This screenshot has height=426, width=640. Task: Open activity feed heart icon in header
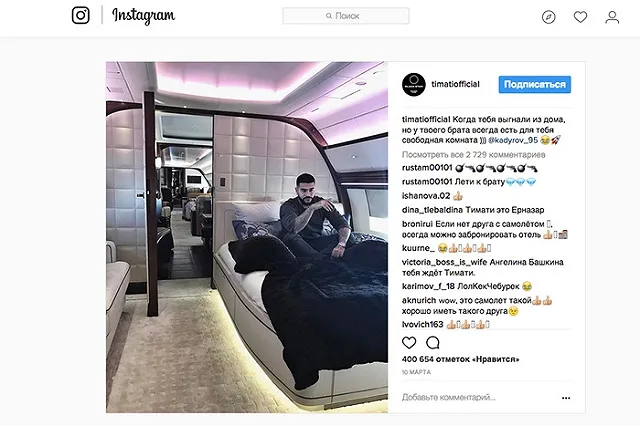point(580,17)
